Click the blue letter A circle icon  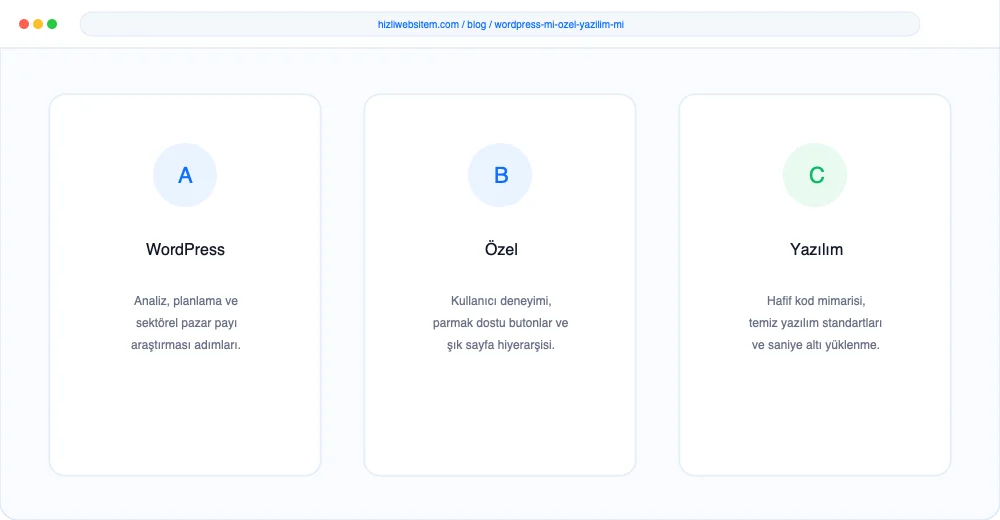coord(185,175)
